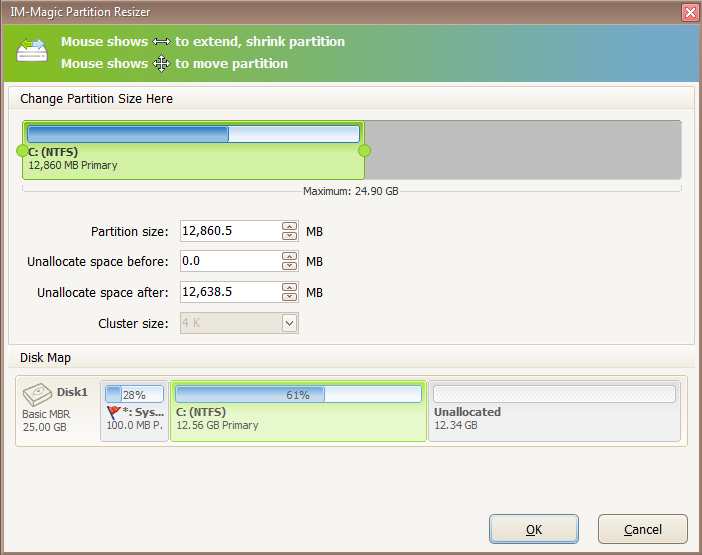Open the Cluster size dropdown
Screen dimensions: 702x555
(290, 323)
